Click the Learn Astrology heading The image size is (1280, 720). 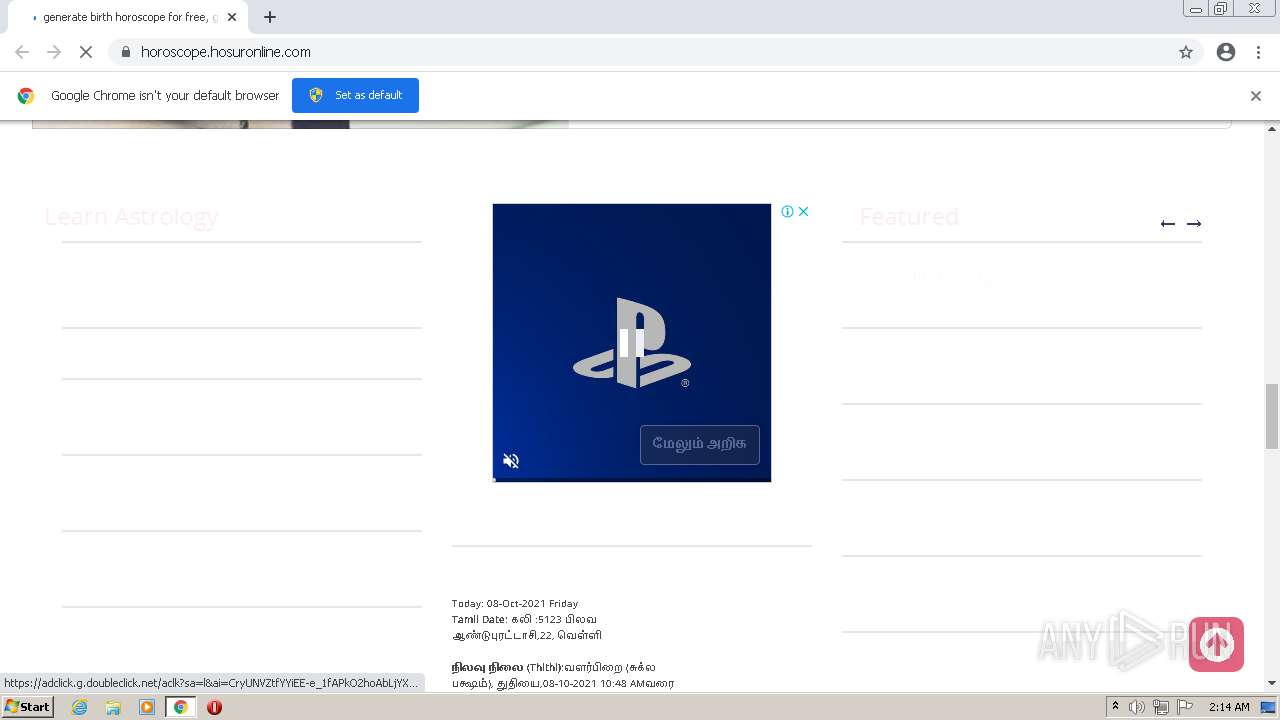pos(132,216)
